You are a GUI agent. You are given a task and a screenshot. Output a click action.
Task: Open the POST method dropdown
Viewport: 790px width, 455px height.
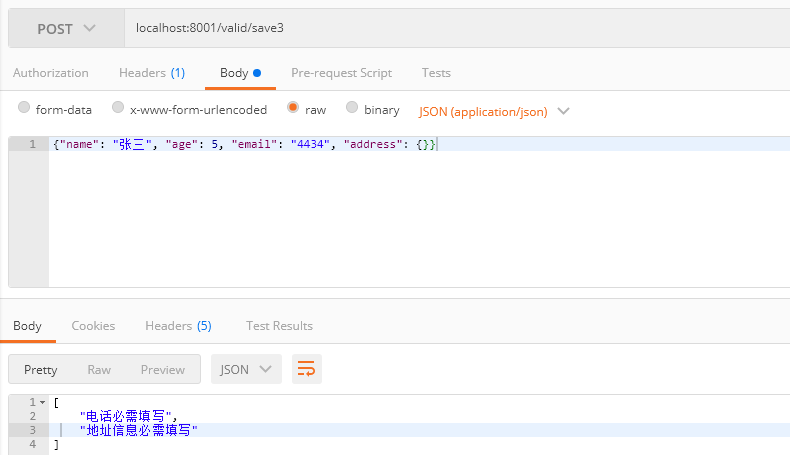coord(67,29)
